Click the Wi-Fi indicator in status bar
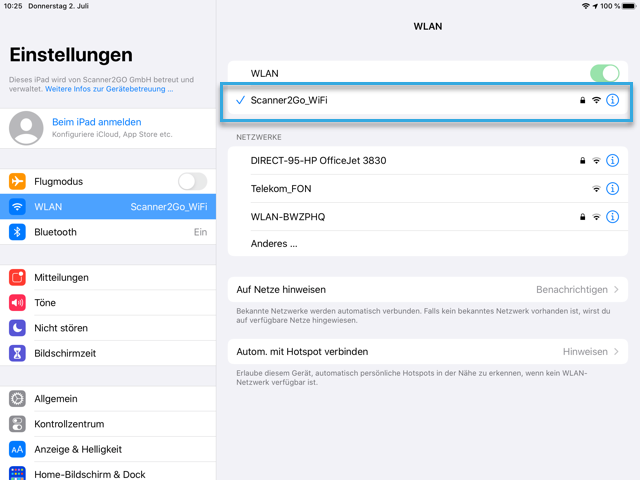The image size is (640, 480). 586,6
